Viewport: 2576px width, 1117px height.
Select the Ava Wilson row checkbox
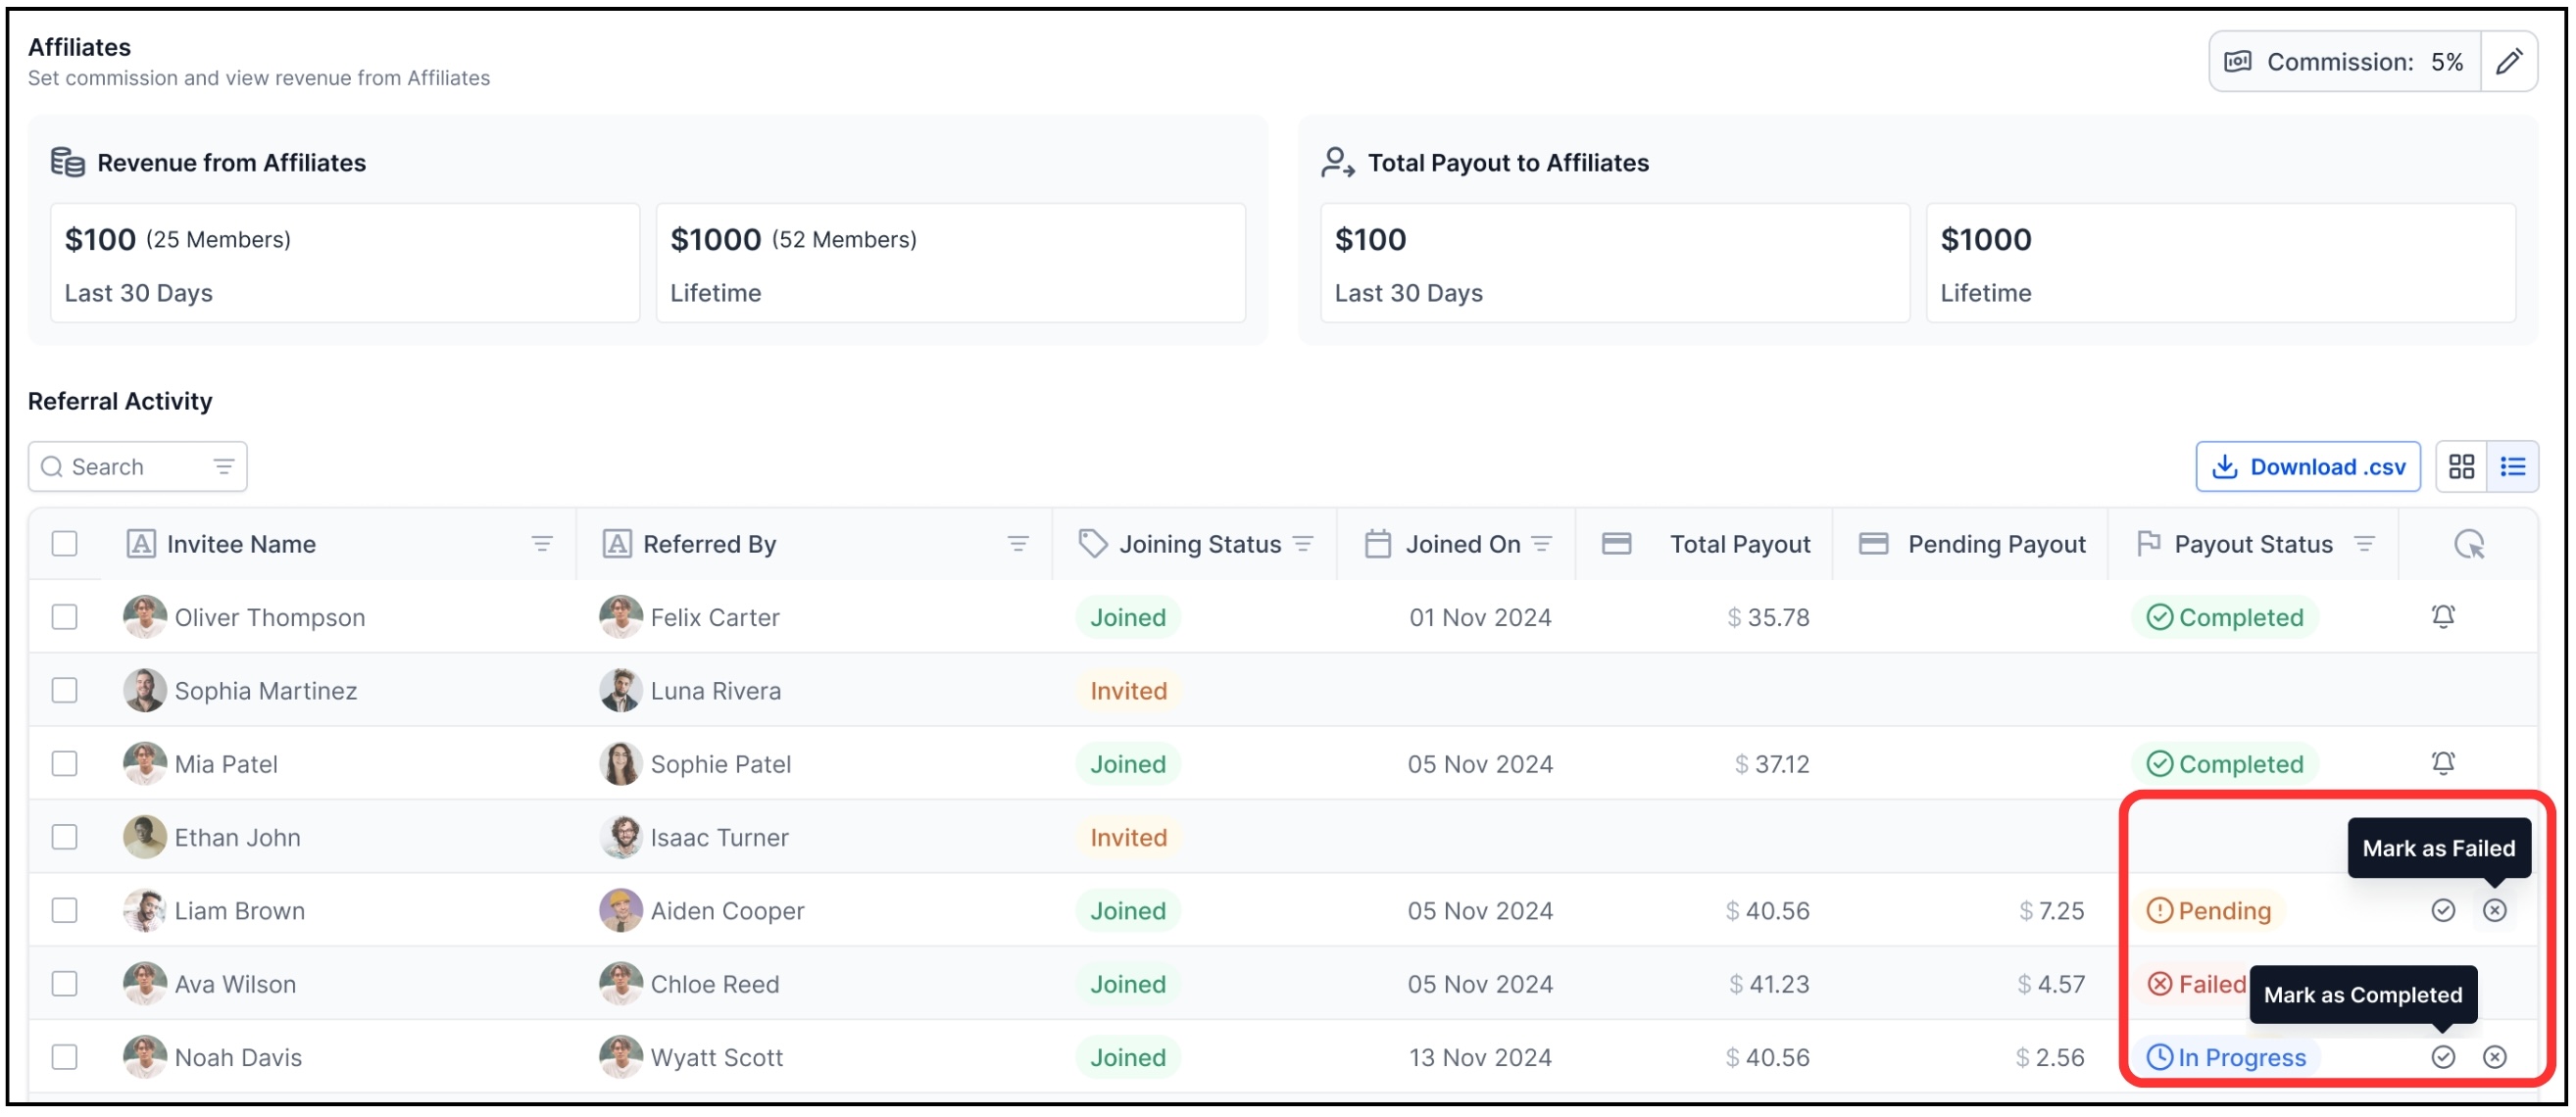click(65, 984)
